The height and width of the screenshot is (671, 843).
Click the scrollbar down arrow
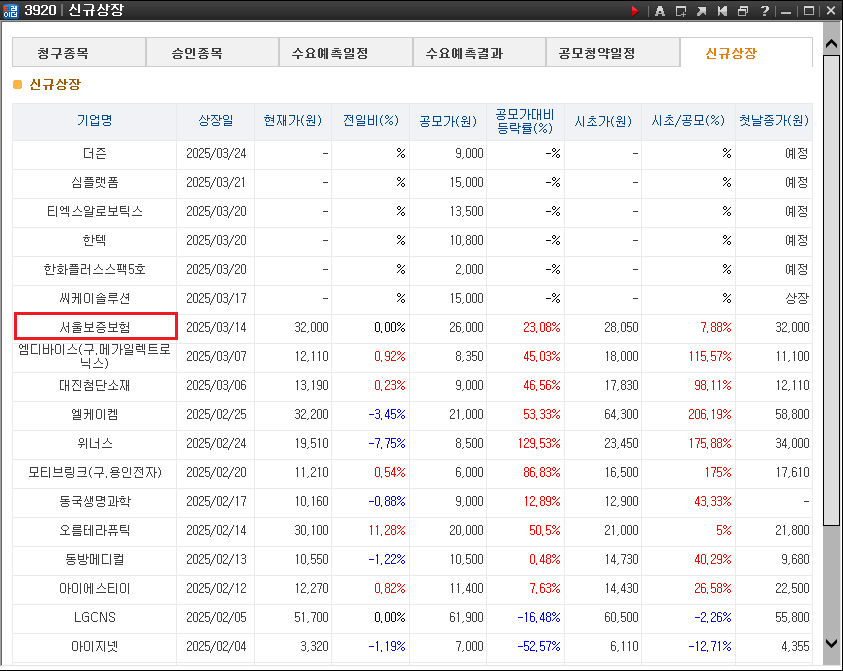(x=831, y=643)
